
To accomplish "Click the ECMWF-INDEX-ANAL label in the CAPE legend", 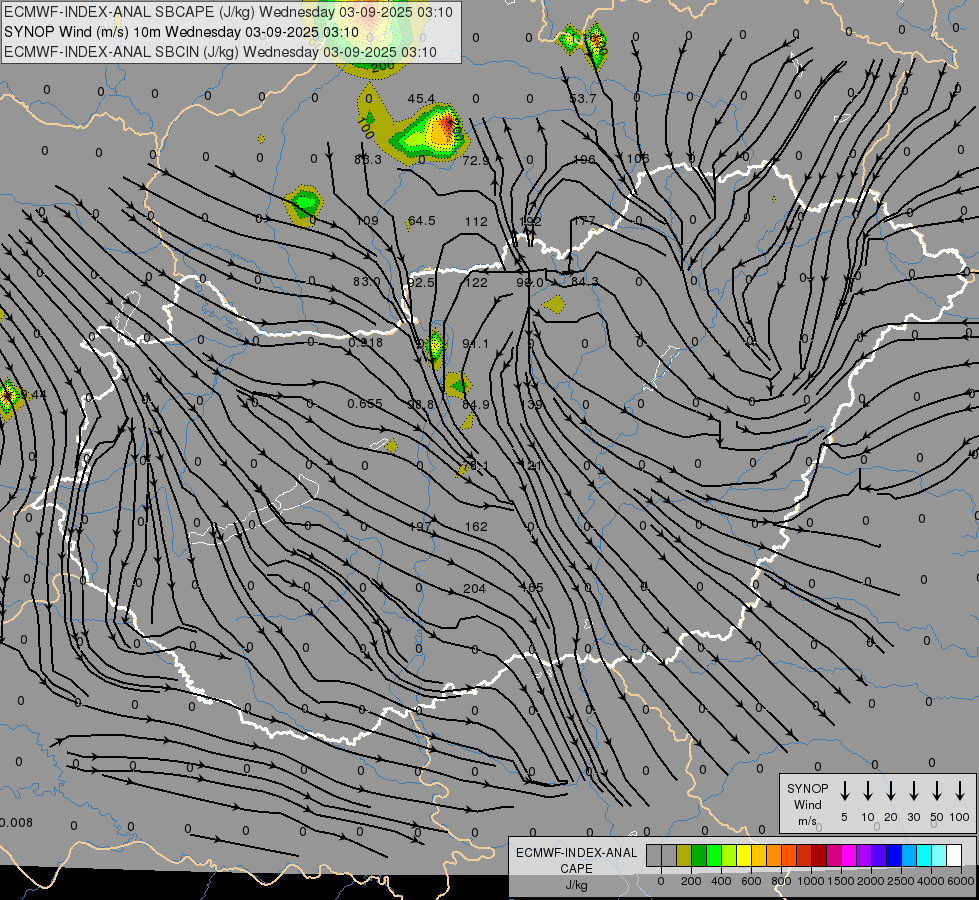I will coord(576,853).
